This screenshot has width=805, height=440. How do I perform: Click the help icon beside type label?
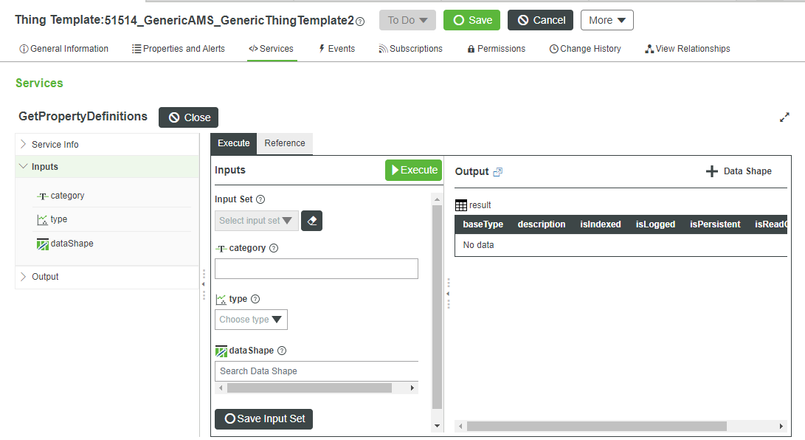[255, 299]
